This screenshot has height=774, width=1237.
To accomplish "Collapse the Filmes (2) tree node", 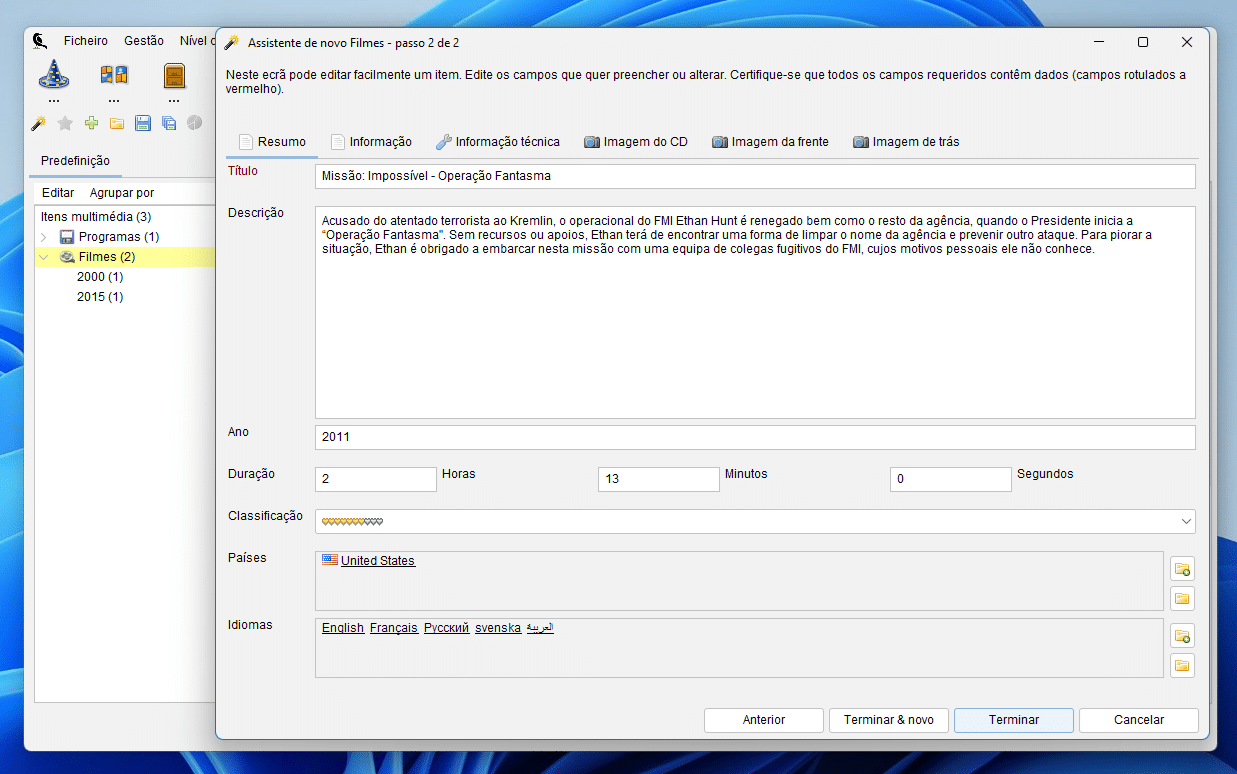I will tap(44, 257).
